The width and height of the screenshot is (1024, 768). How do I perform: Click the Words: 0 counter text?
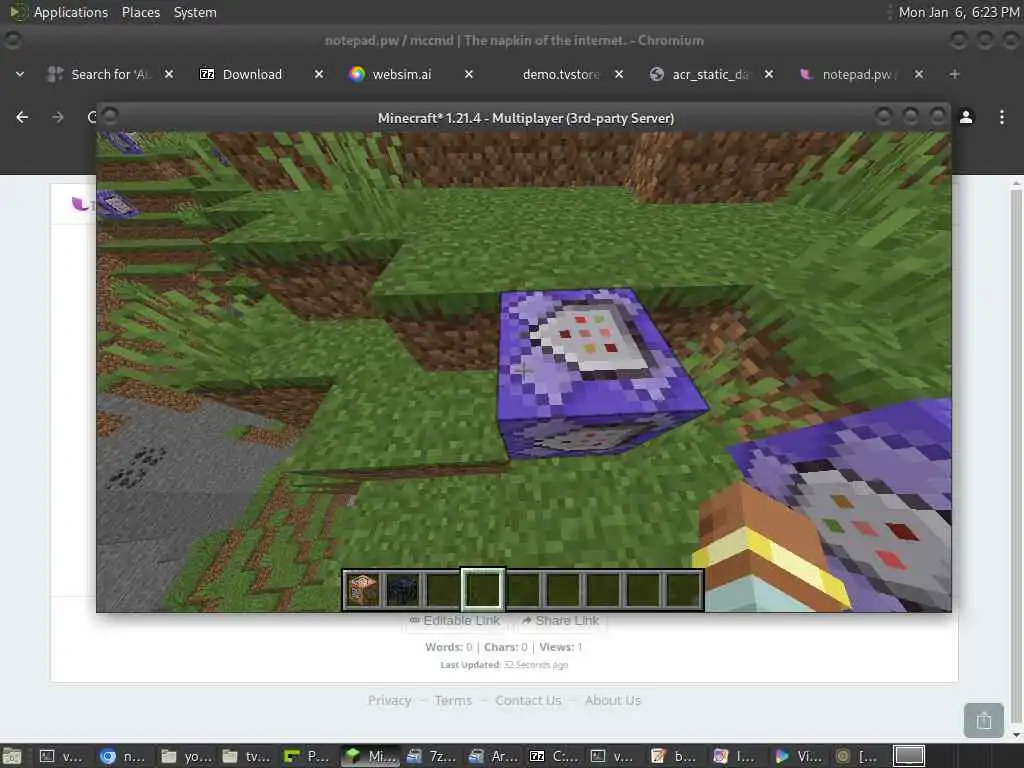449,647
